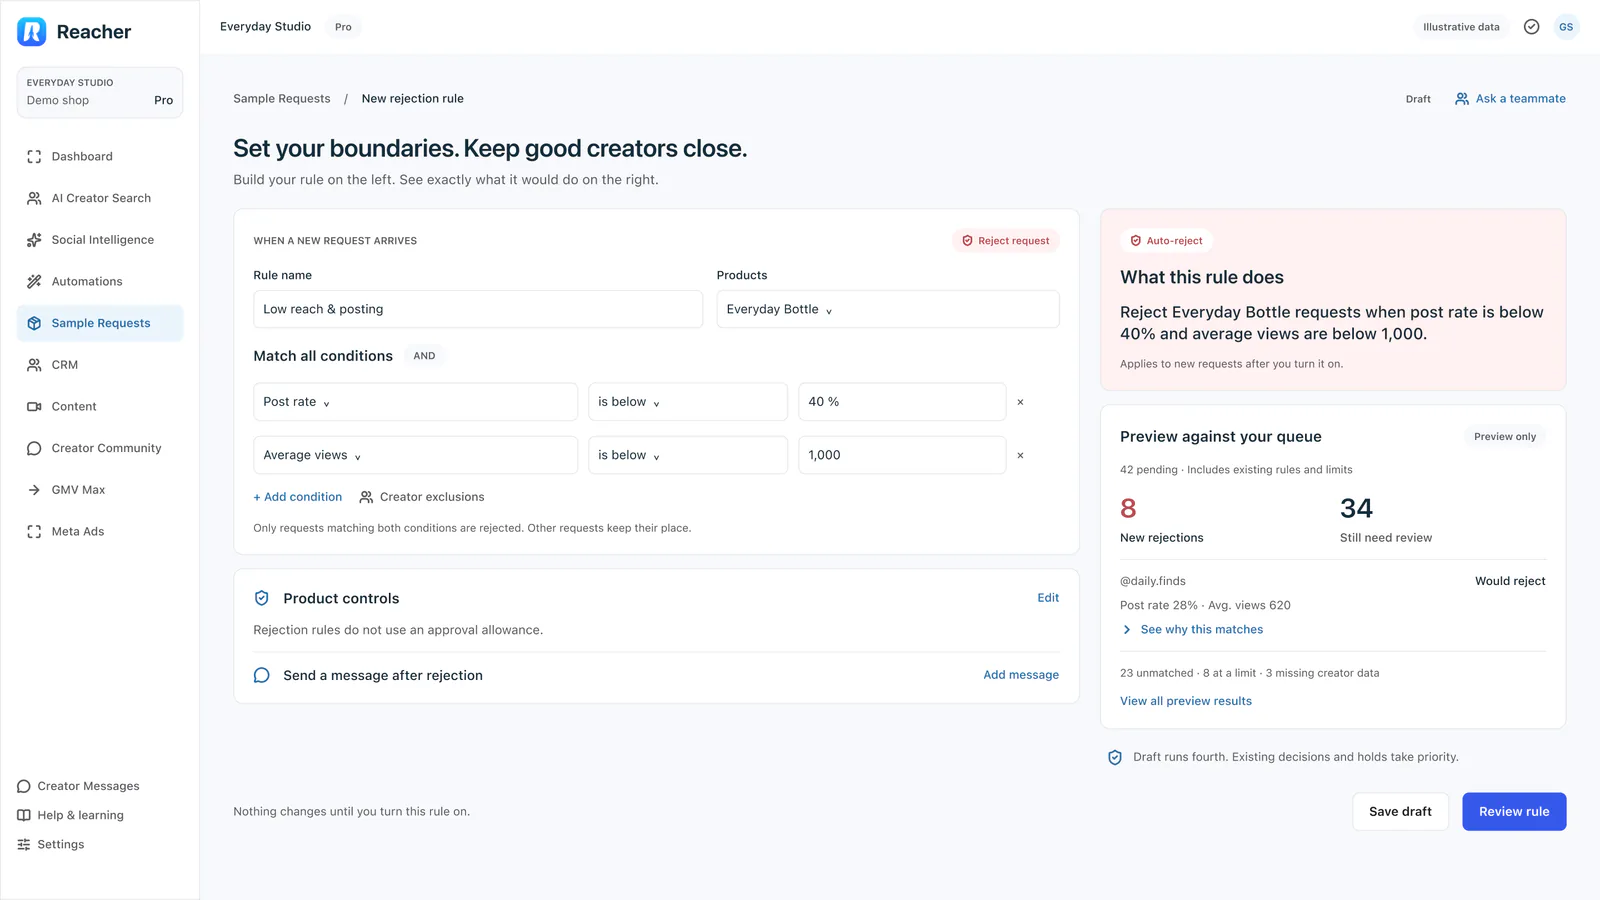Click the Review rule button
The image size is (1600, 900).
(1514, 812)
